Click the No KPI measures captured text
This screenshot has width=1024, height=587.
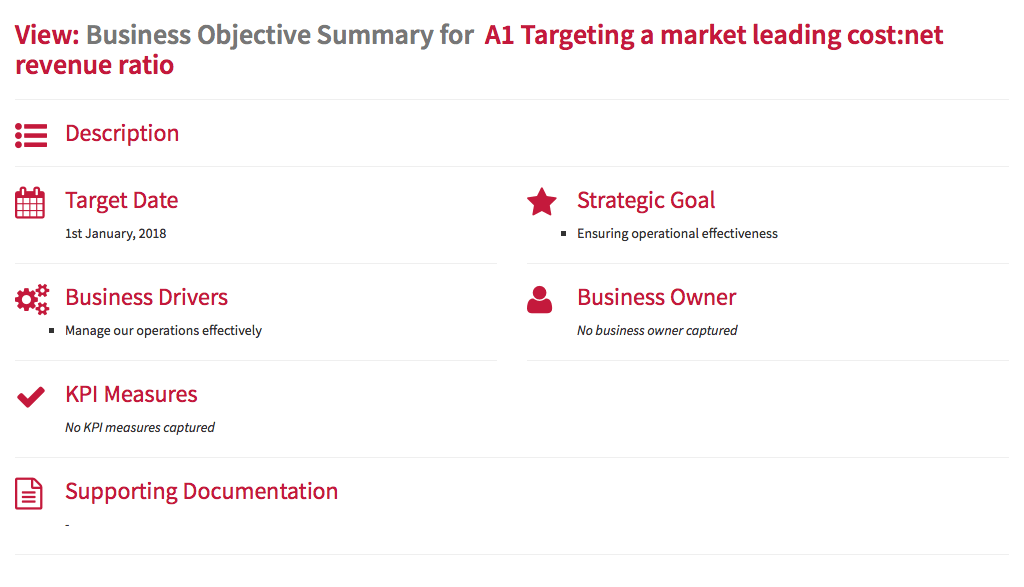pyautogui.click(x=140, y=428)
